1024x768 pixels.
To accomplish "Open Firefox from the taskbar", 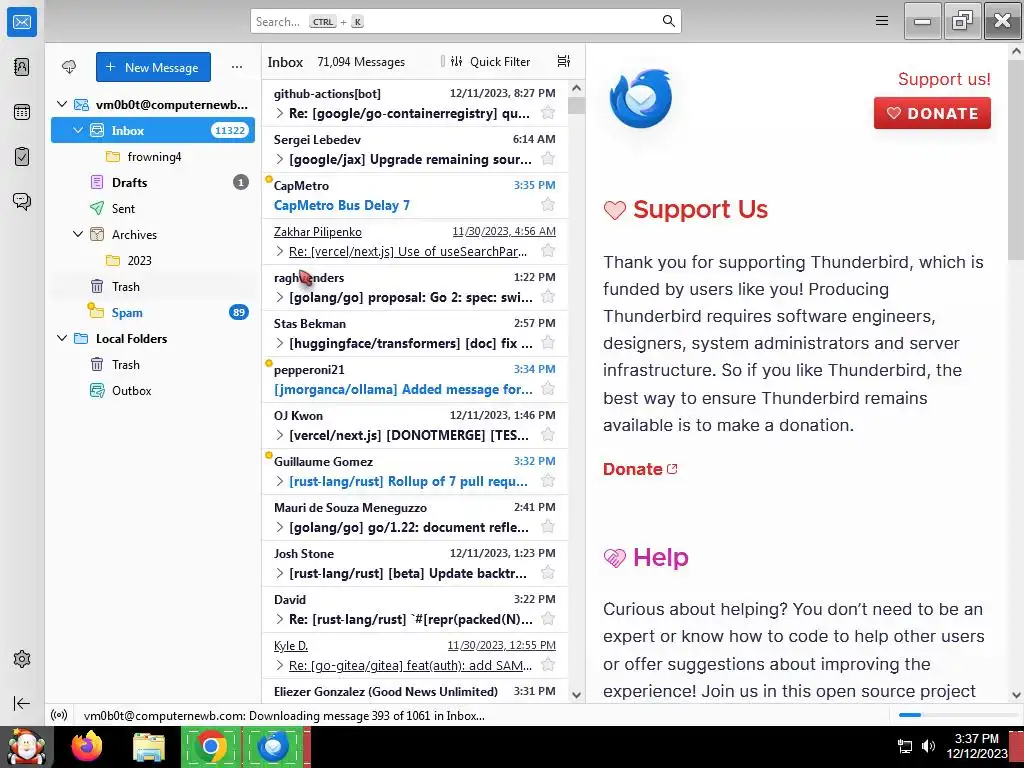I will [87, 746].
